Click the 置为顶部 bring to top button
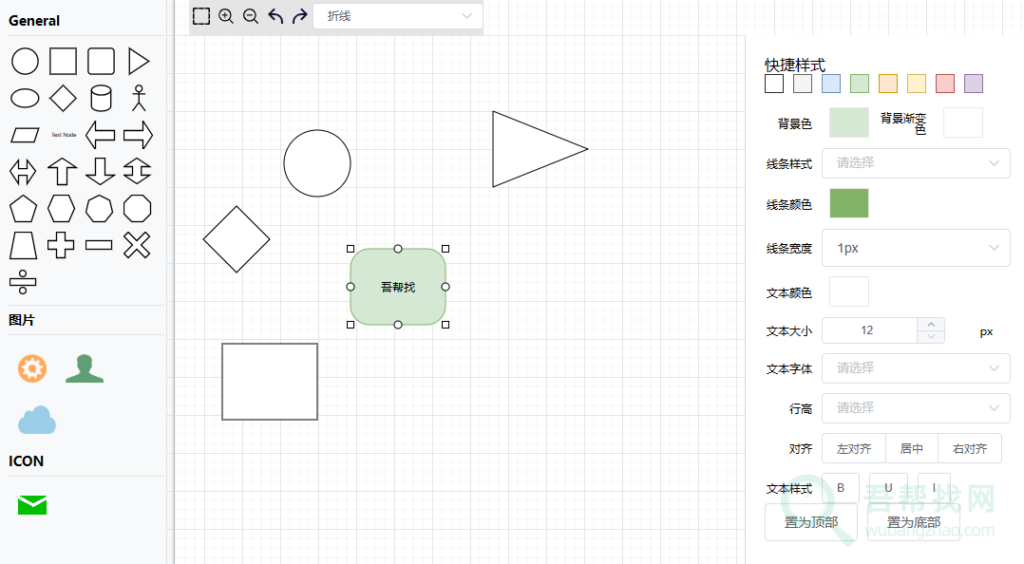The height and width of the screenshot is (564, 1024). 811,522
